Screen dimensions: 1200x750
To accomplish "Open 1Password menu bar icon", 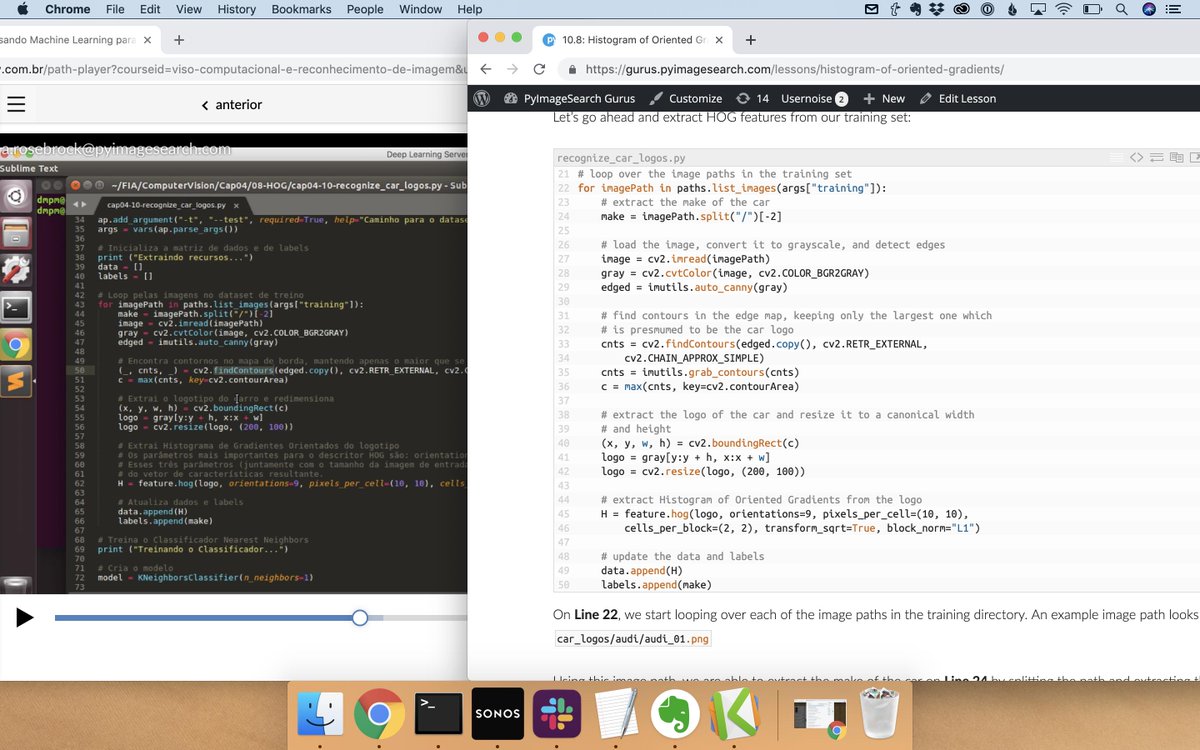I will point(986,9).
